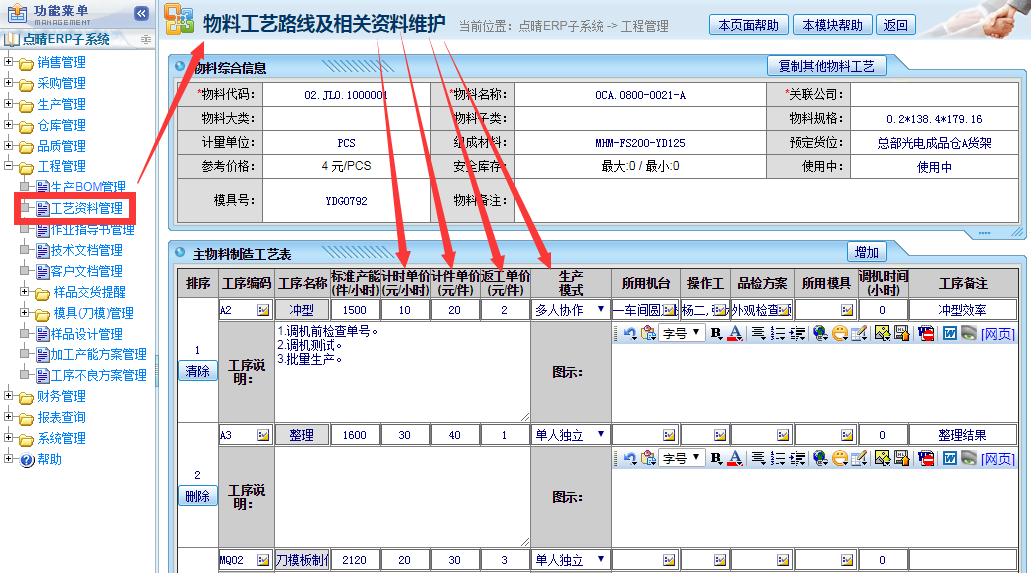1031x573 pixels.
Task: Click the 本页面帮助 help button
Action: coord(747,26)
